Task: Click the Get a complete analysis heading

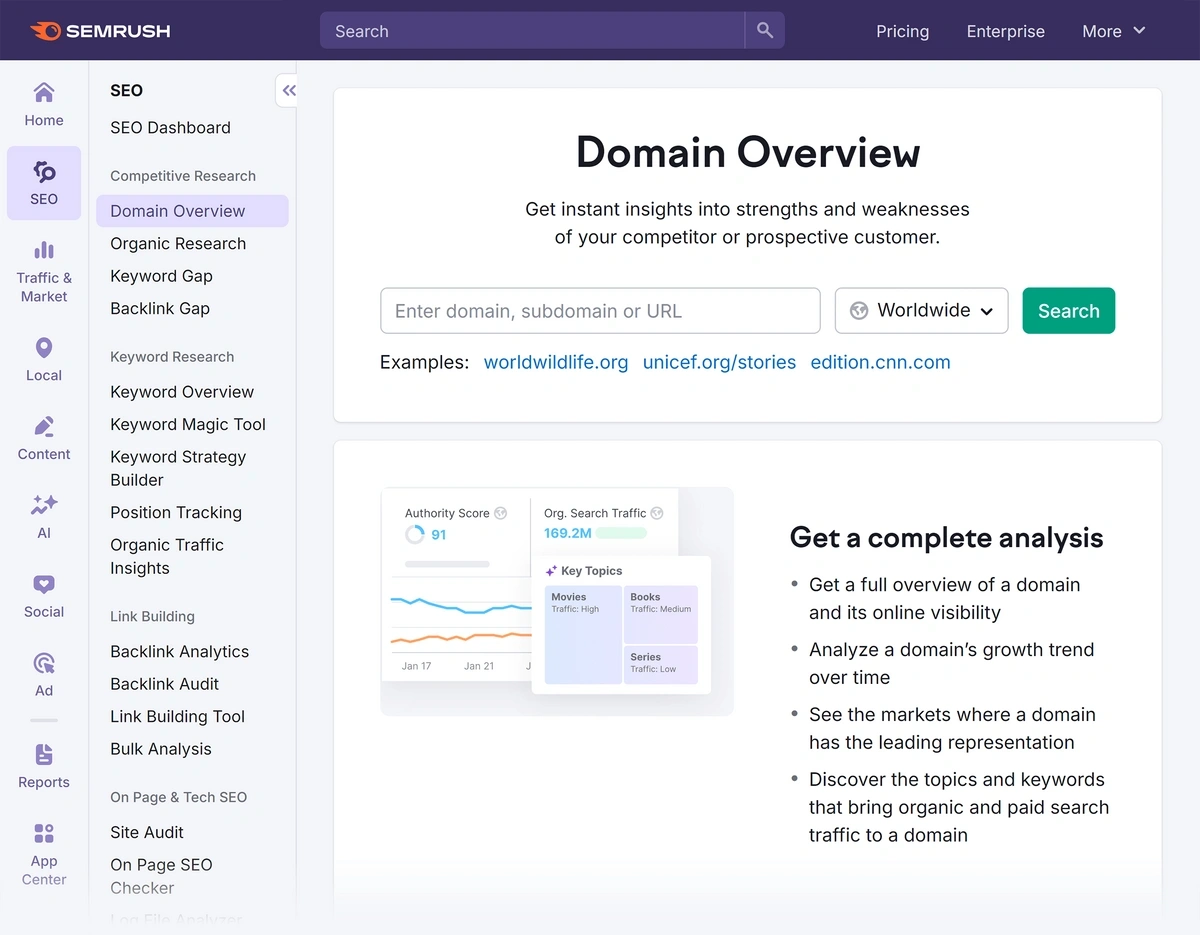Action: 946,538
